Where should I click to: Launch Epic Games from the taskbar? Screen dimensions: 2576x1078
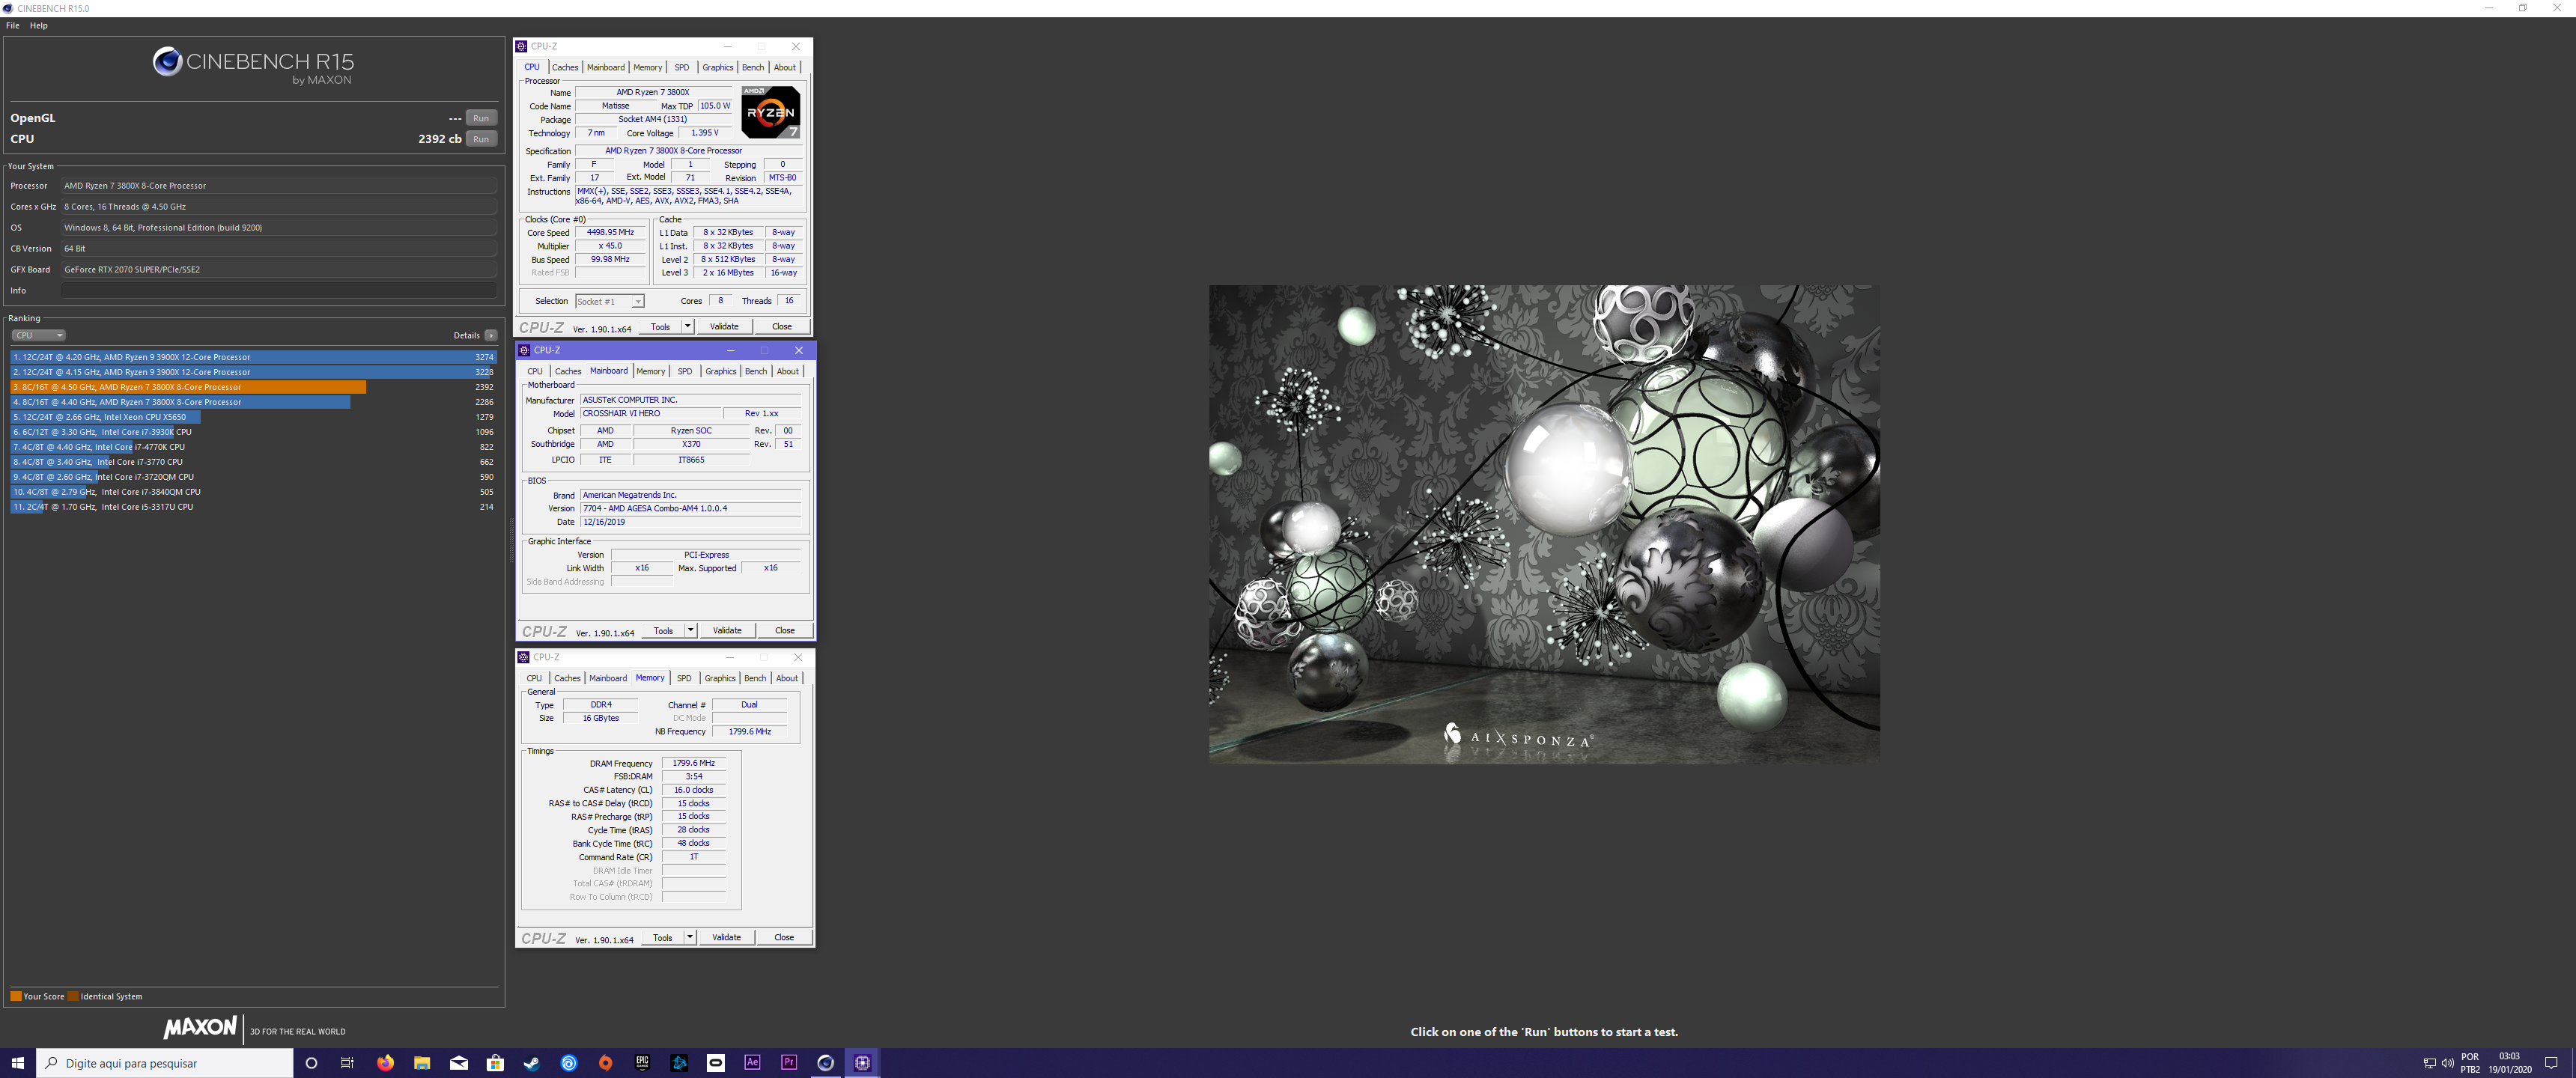click(x=642, y=1063)
